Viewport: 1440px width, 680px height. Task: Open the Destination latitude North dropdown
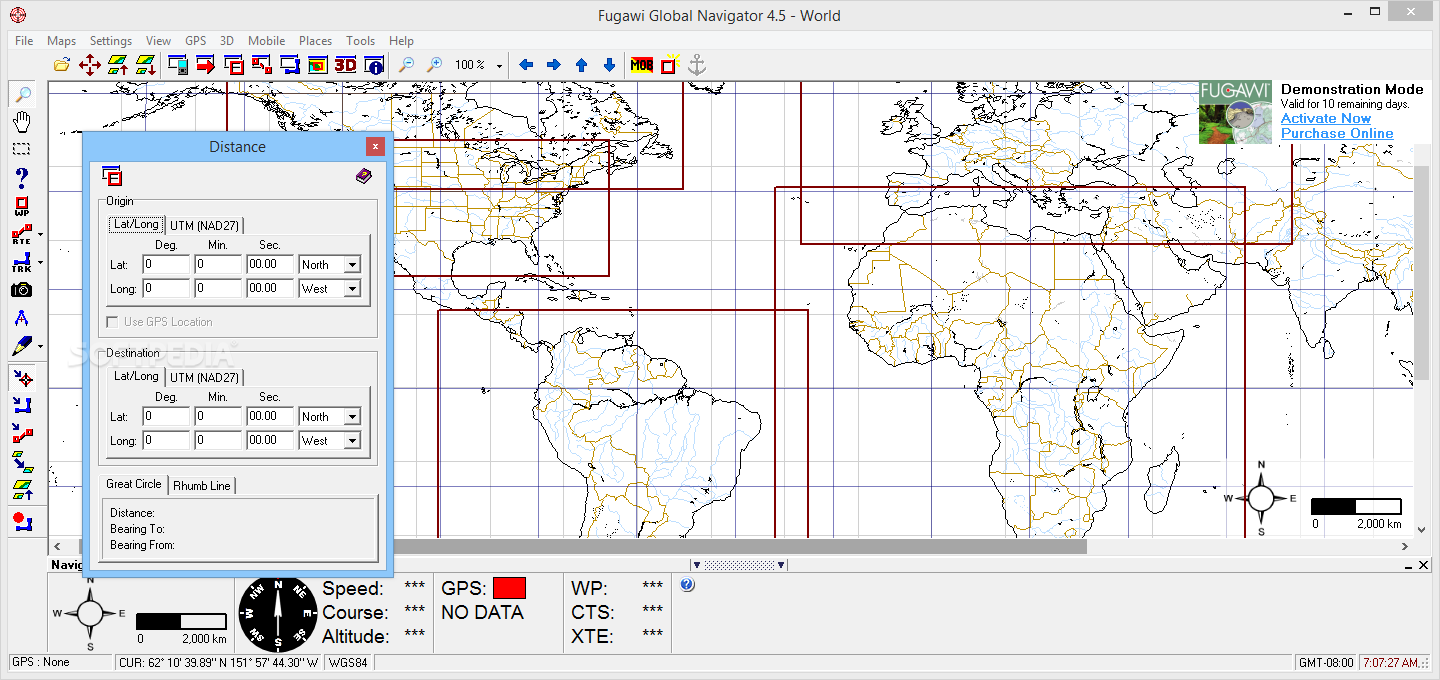(352, 417)
